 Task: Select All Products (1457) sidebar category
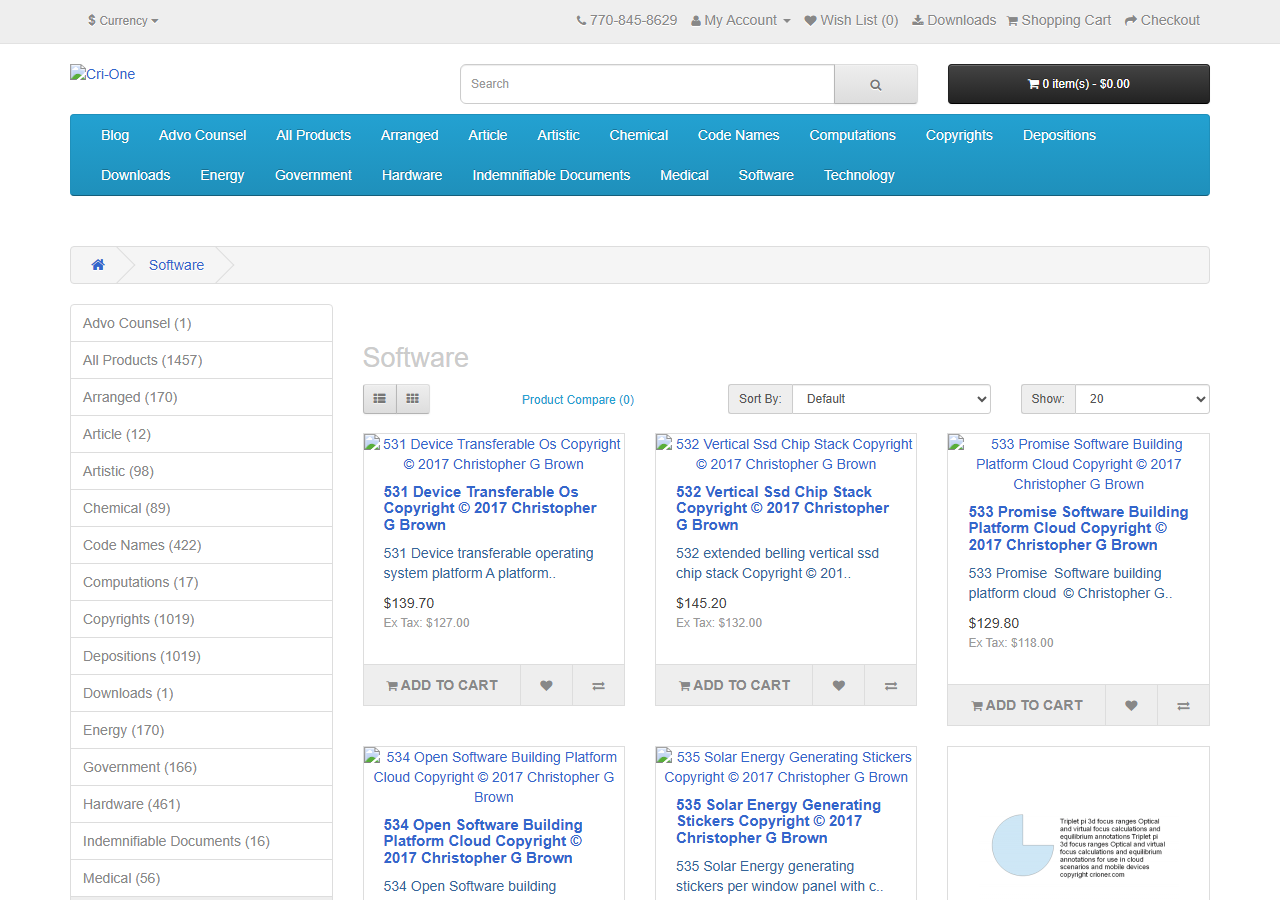[x=201, y=360]
